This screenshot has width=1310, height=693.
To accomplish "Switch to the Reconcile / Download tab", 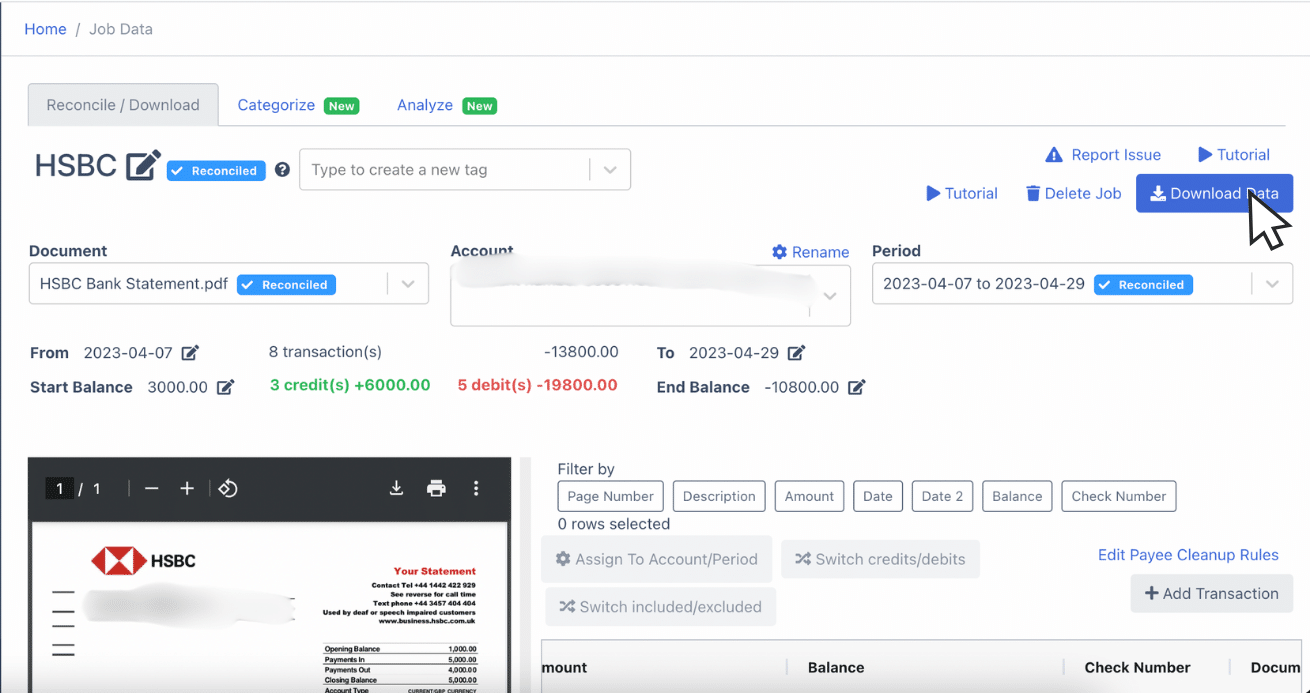I will (x=123, y=105).
